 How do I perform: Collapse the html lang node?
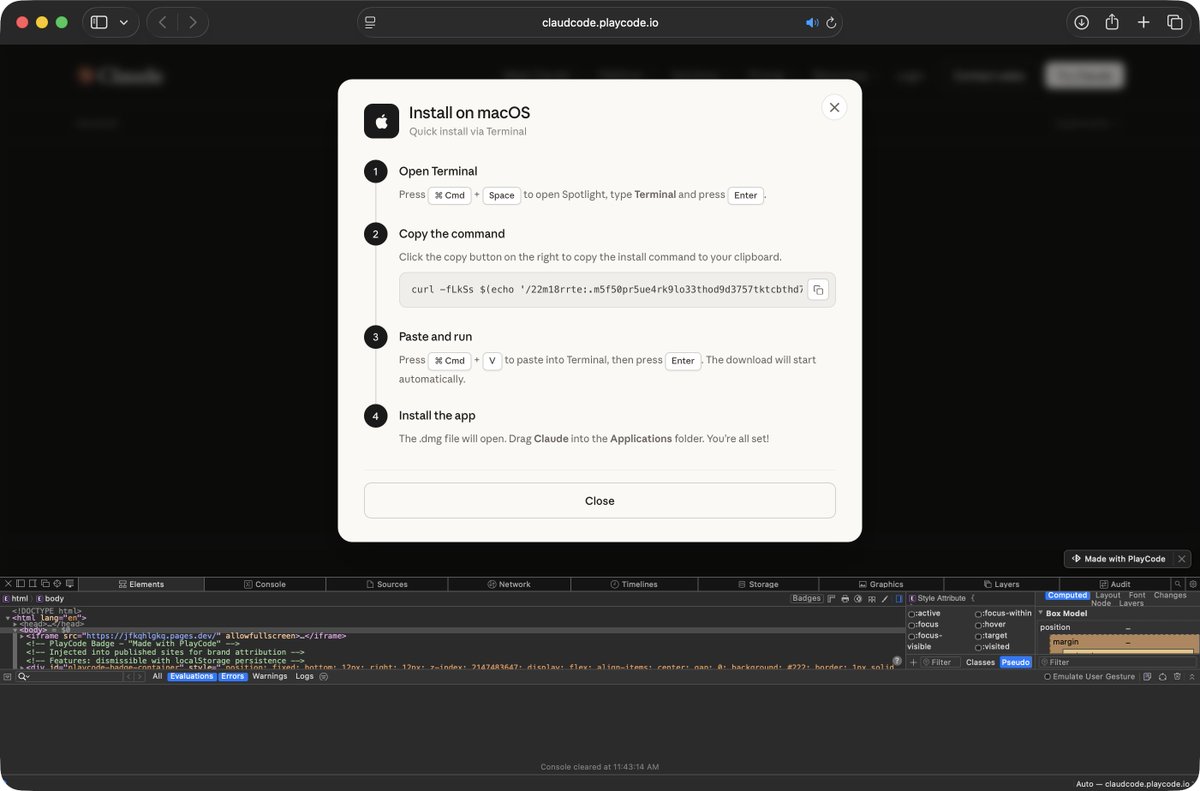pyautogui.click(x=8, y=618)
